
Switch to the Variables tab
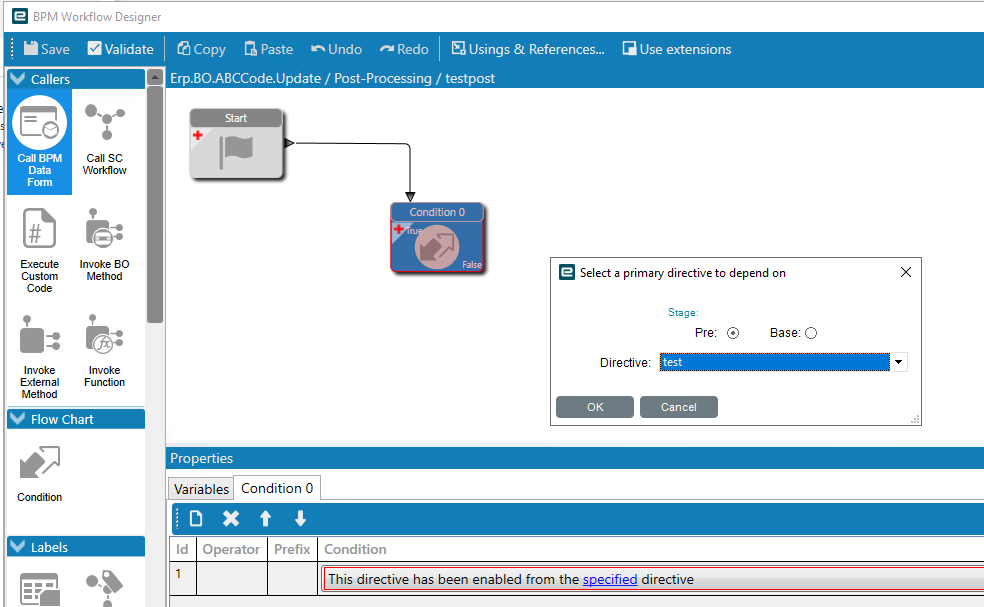click(201, 488)
